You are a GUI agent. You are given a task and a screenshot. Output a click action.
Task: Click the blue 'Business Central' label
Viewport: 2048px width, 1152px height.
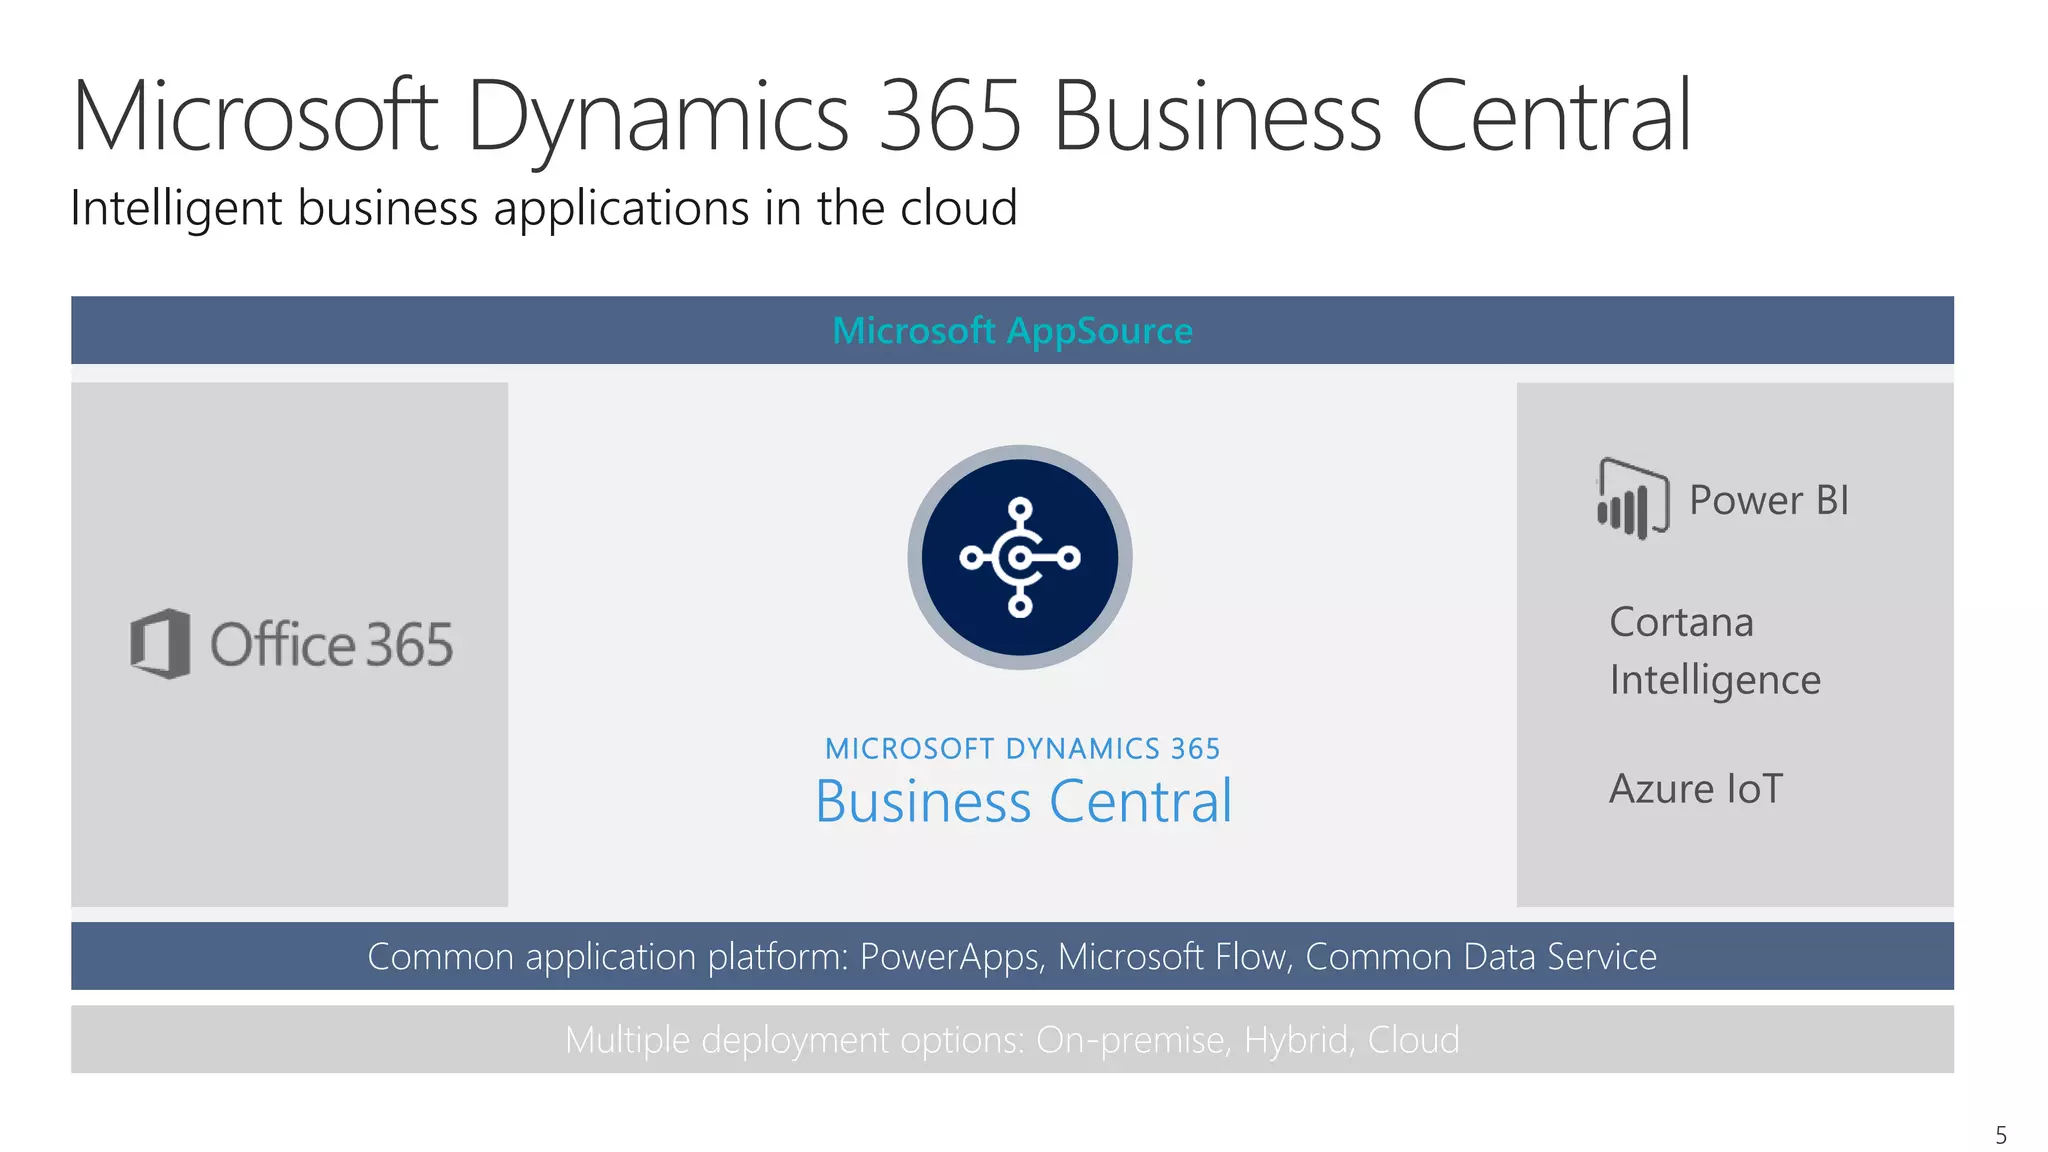coord(1024,801)
